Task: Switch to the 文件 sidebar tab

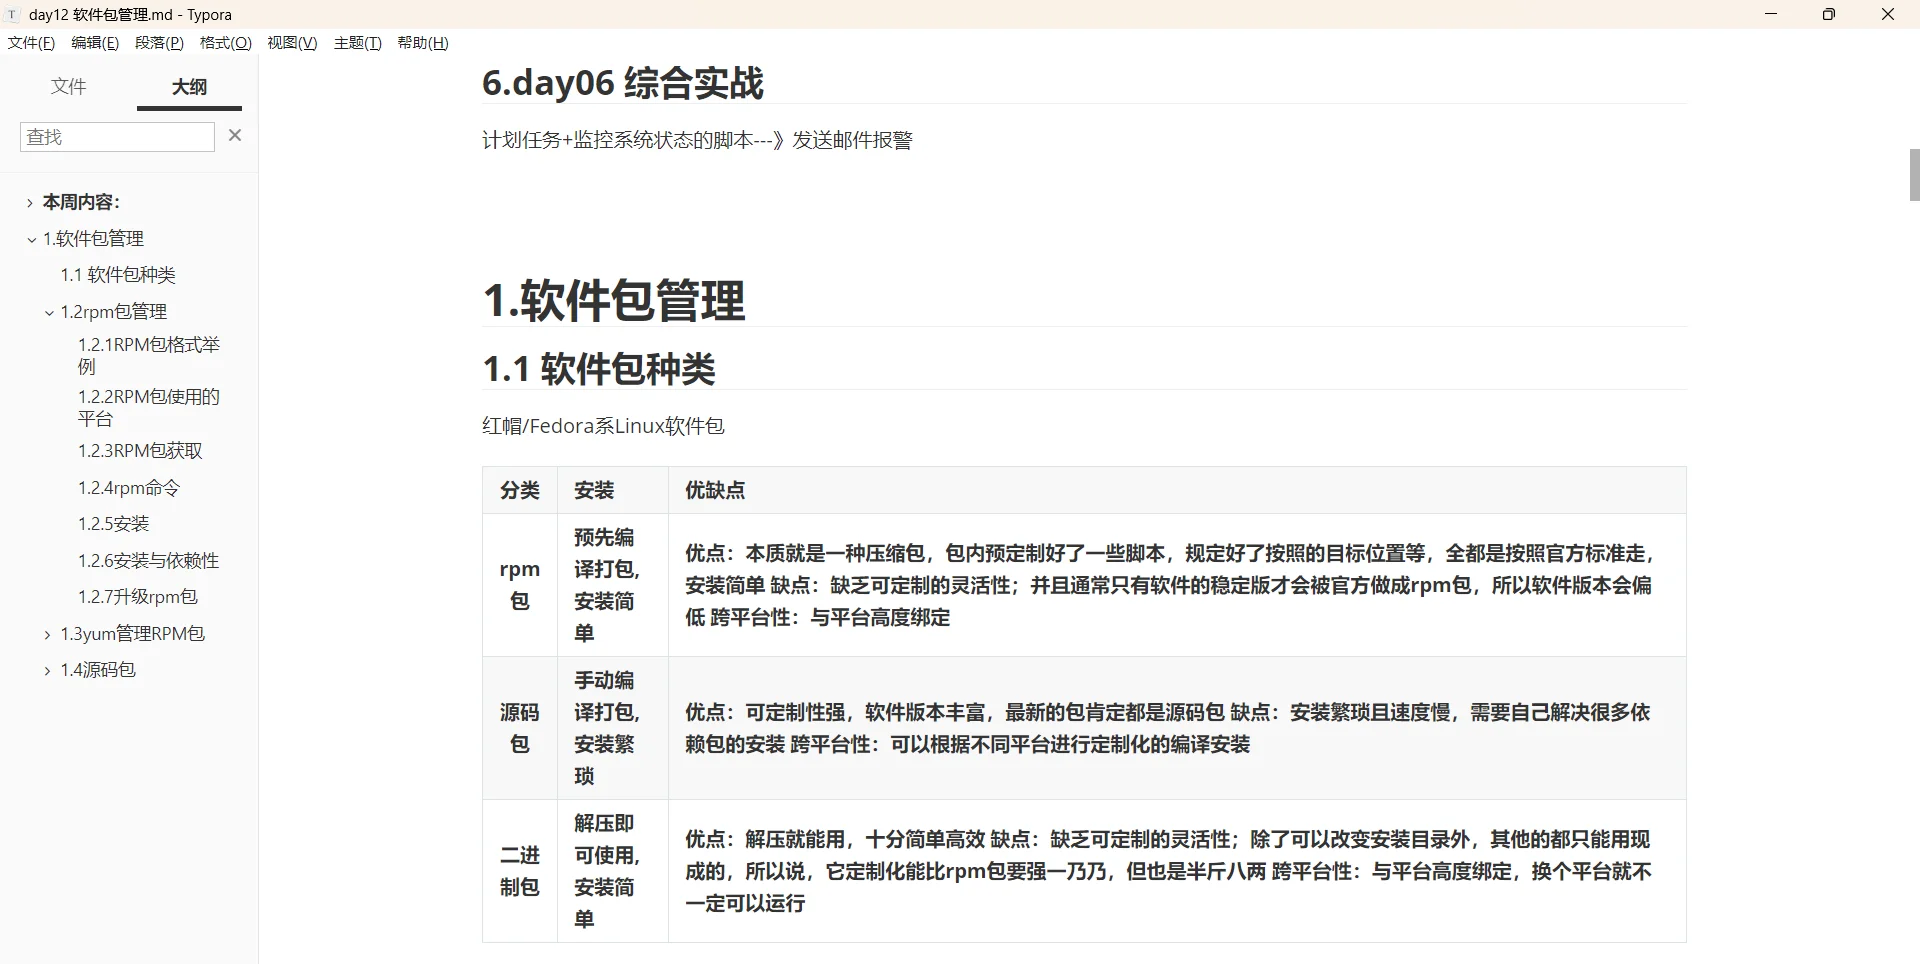Action: [68, 87]
